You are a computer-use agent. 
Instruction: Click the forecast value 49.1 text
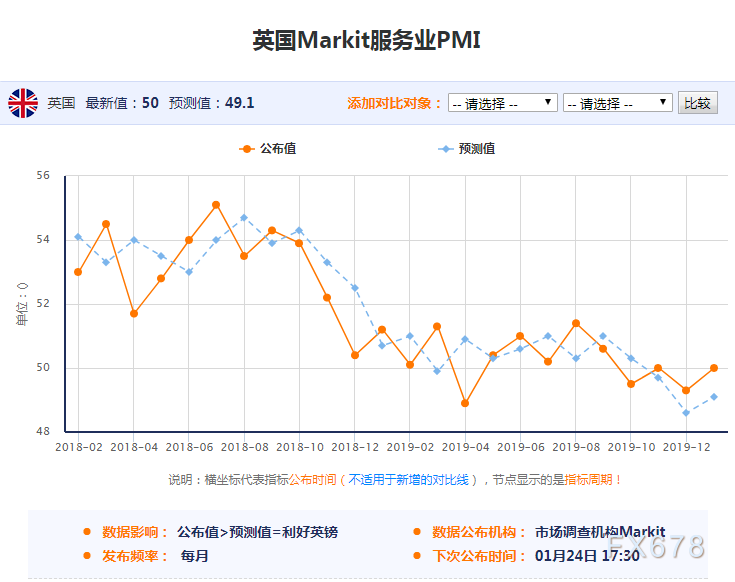(240, 103)
